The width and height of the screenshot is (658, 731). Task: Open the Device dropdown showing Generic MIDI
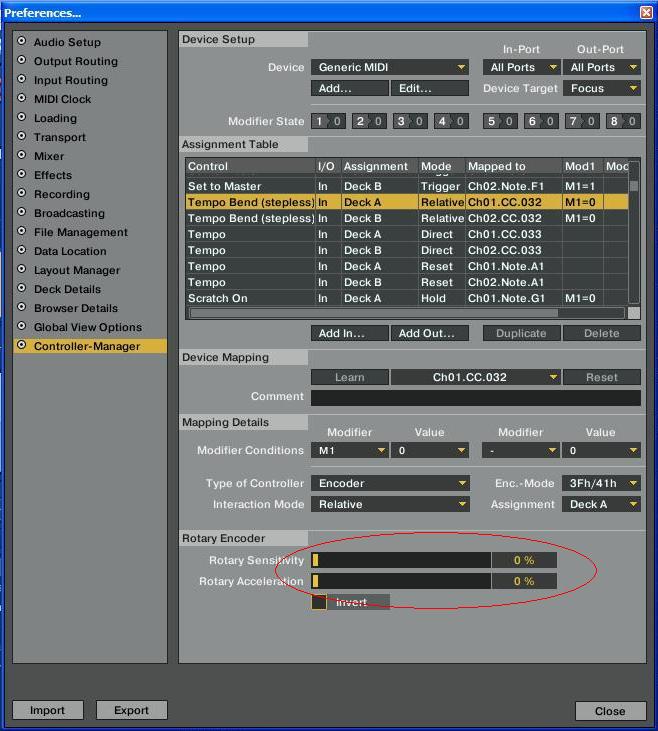coord(390,67)
